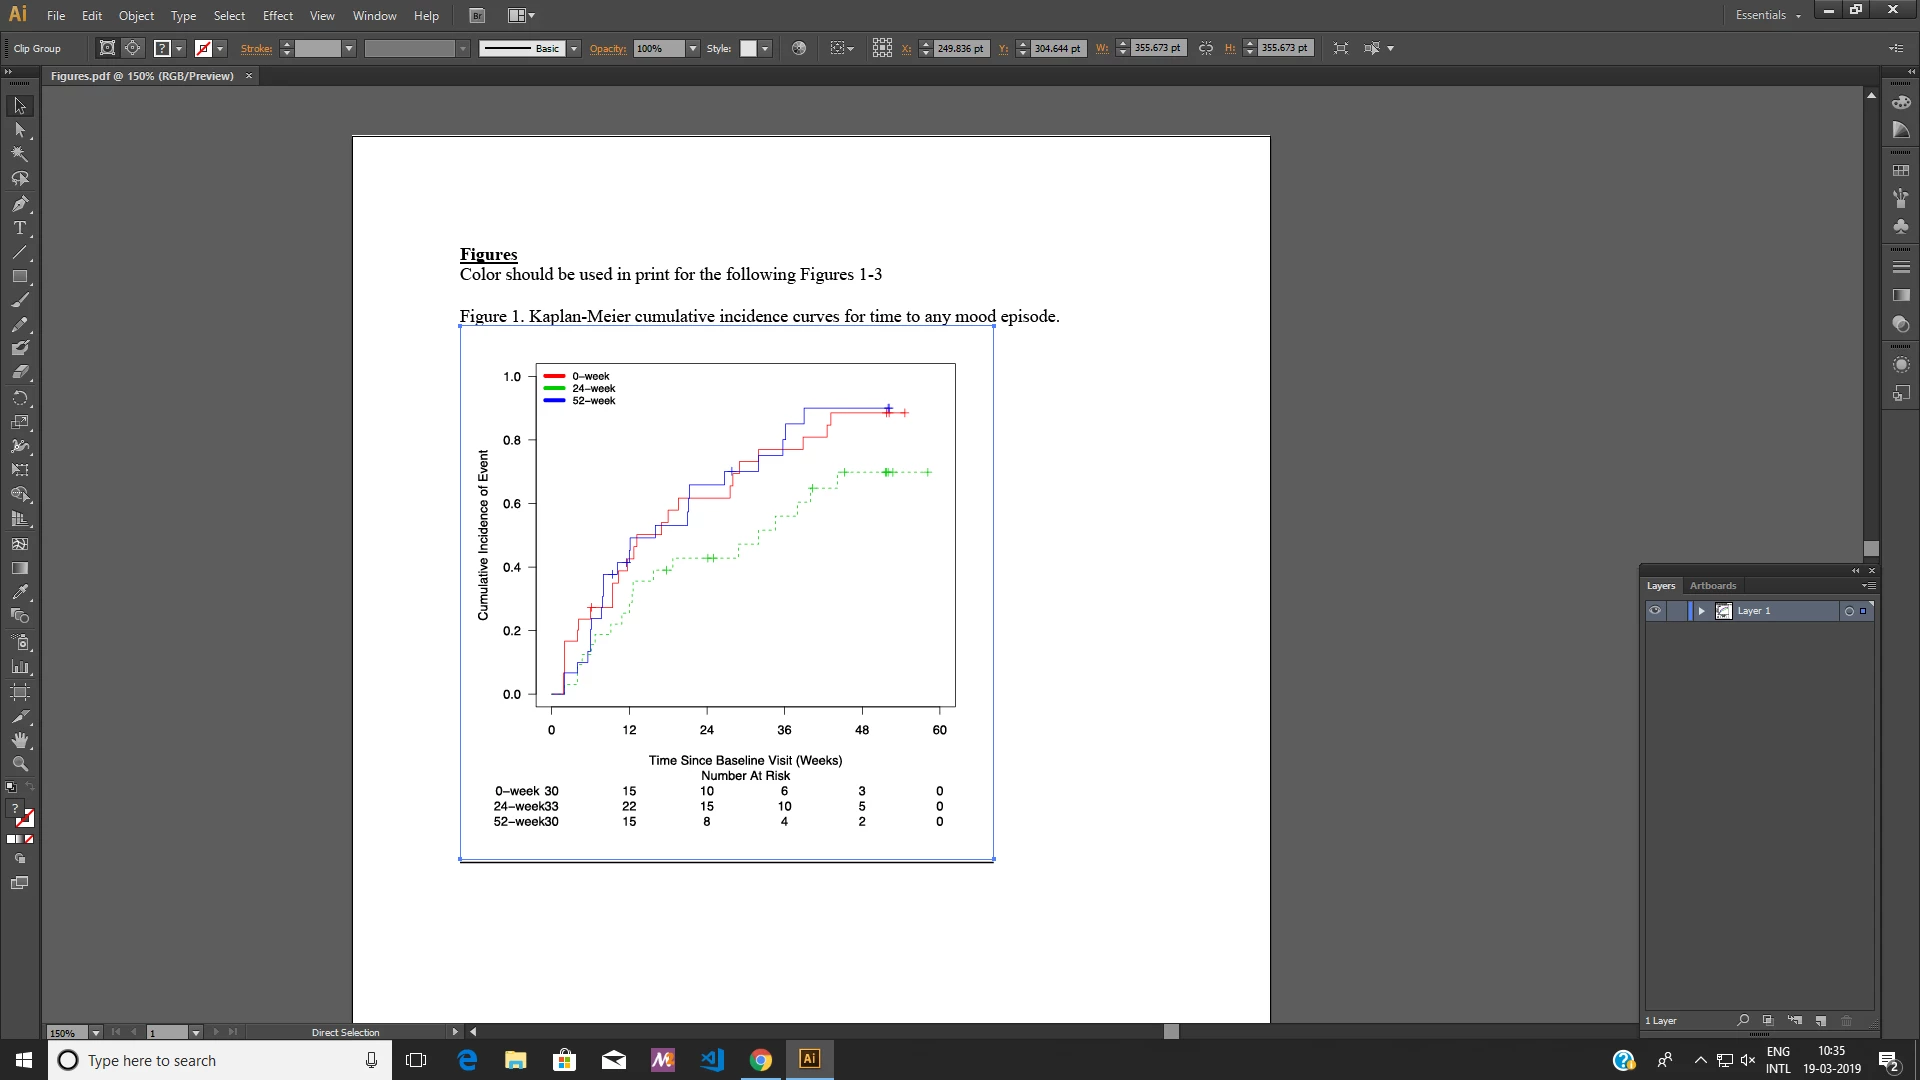
Task: Select the Eyedropper tool
Action: coord(19,592)
